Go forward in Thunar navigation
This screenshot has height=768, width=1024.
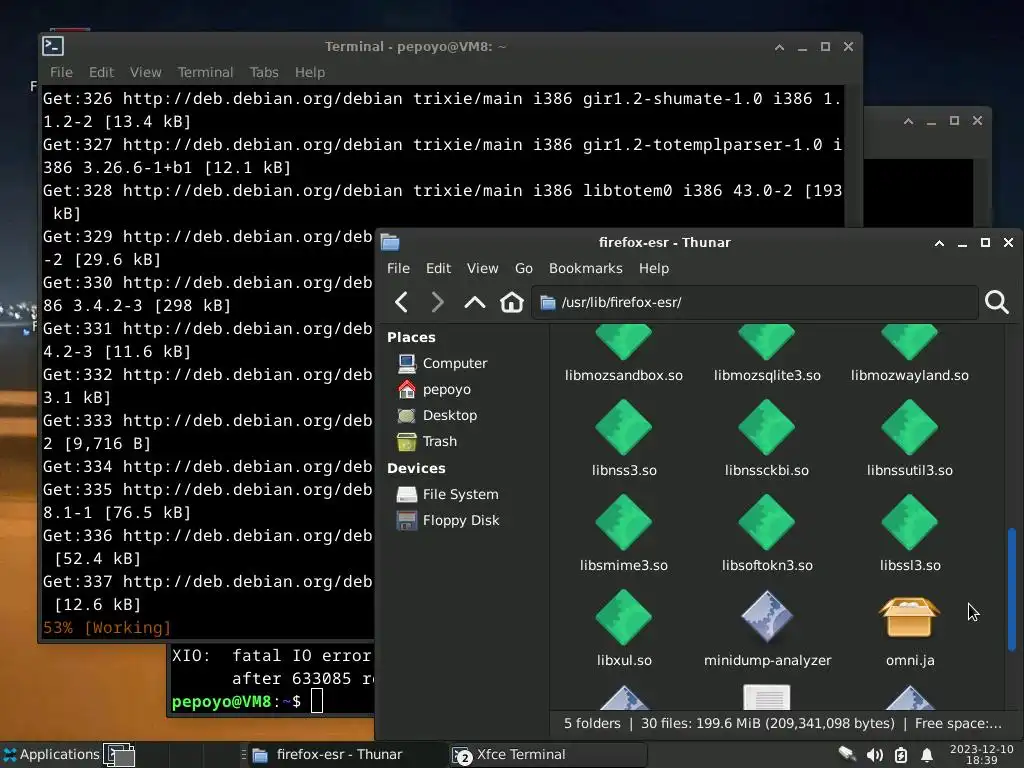point(438,302)
